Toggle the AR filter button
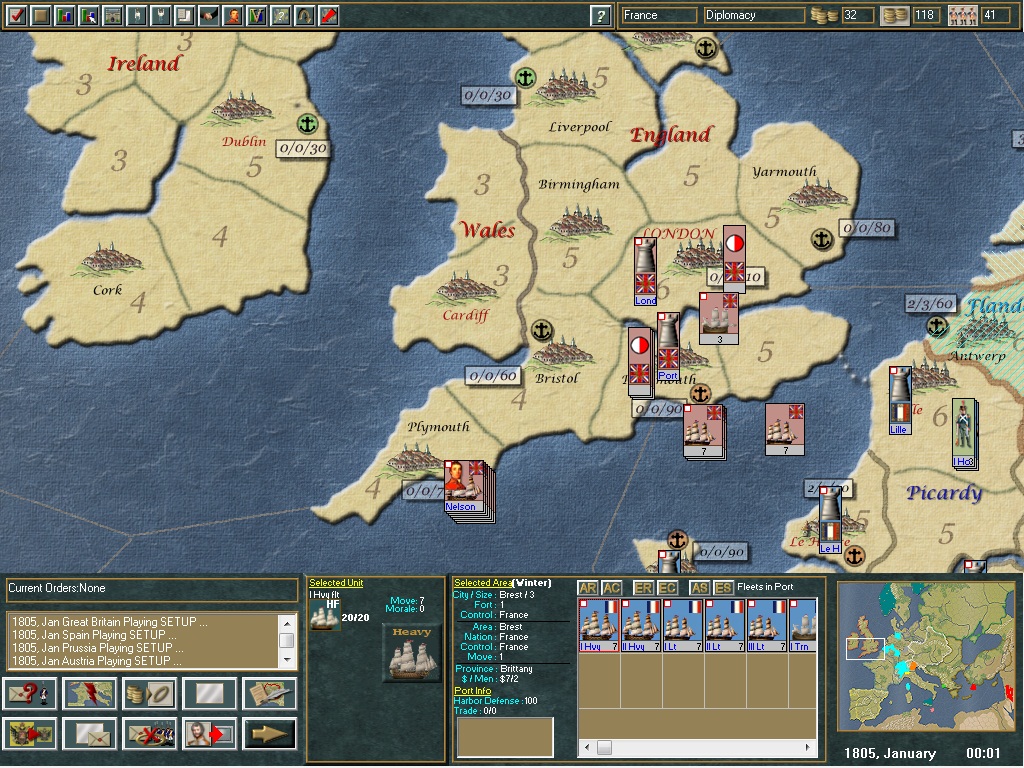This screenshot has height=768, width=1024. tap(588, 588)
